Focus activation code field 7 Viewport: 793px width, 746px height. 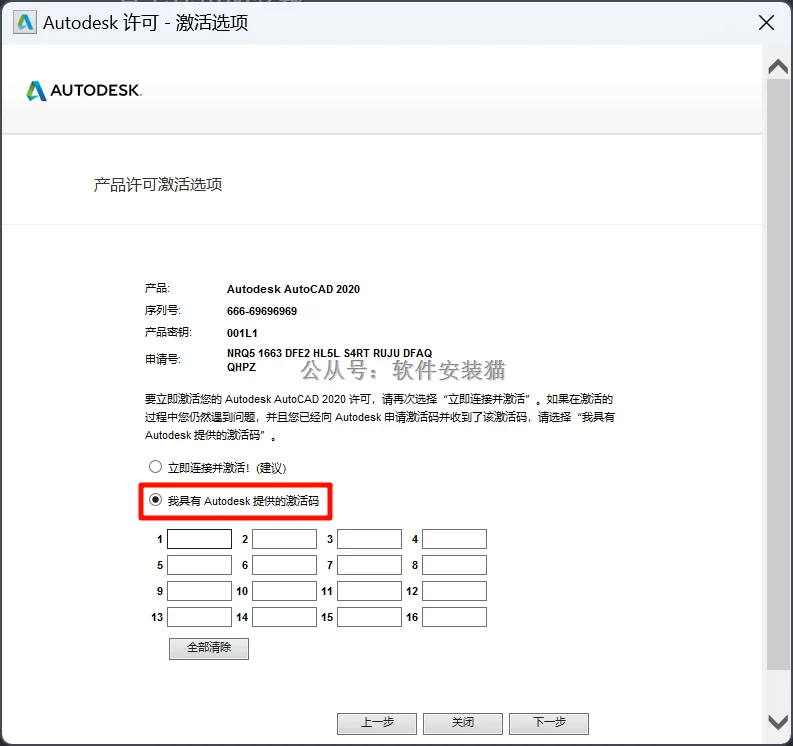(x=369, y=565)
